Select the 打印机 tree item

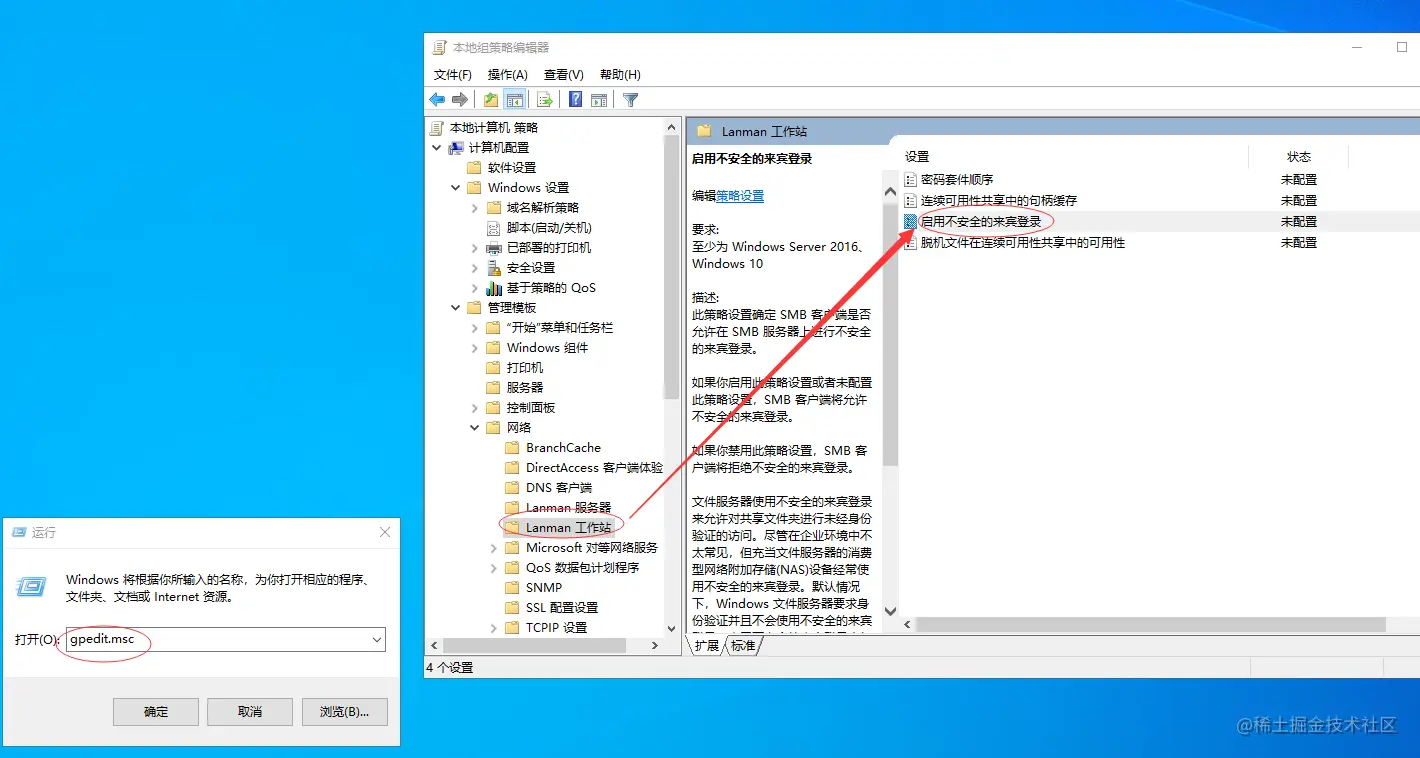[525, 368]
